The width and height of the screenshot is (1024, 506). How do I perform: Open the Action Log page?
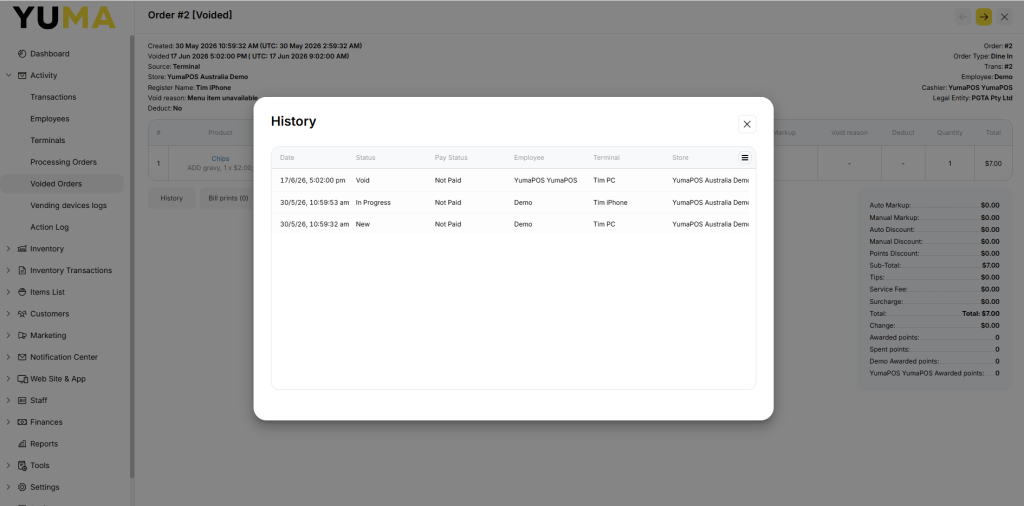[x=50, y=227]
